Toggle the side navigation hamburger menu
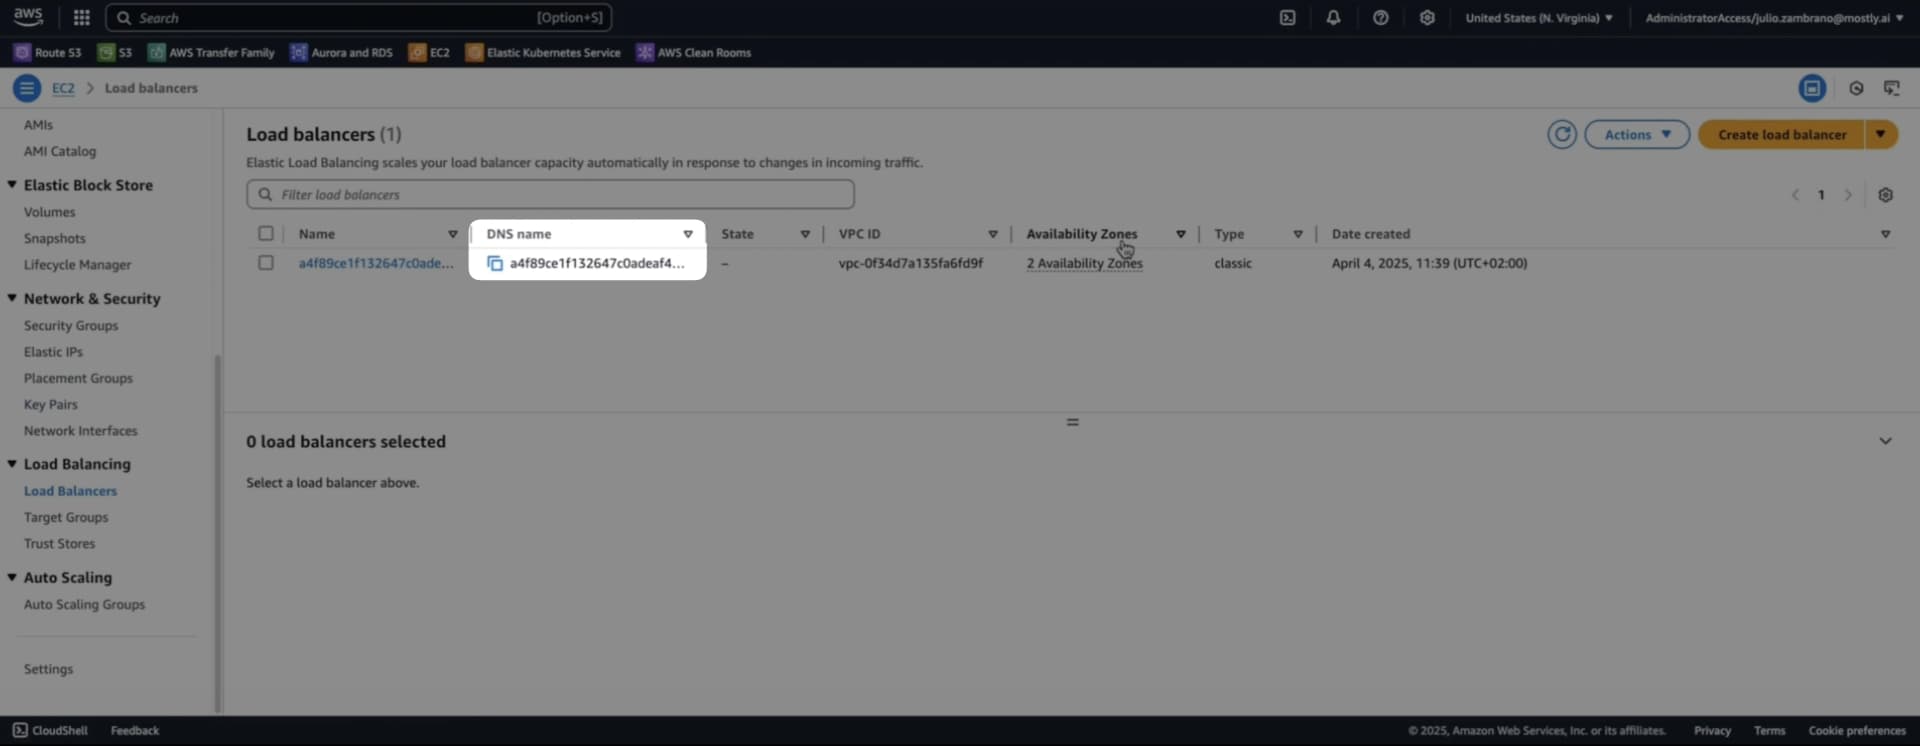The image size is (1920, 746). 27,88
